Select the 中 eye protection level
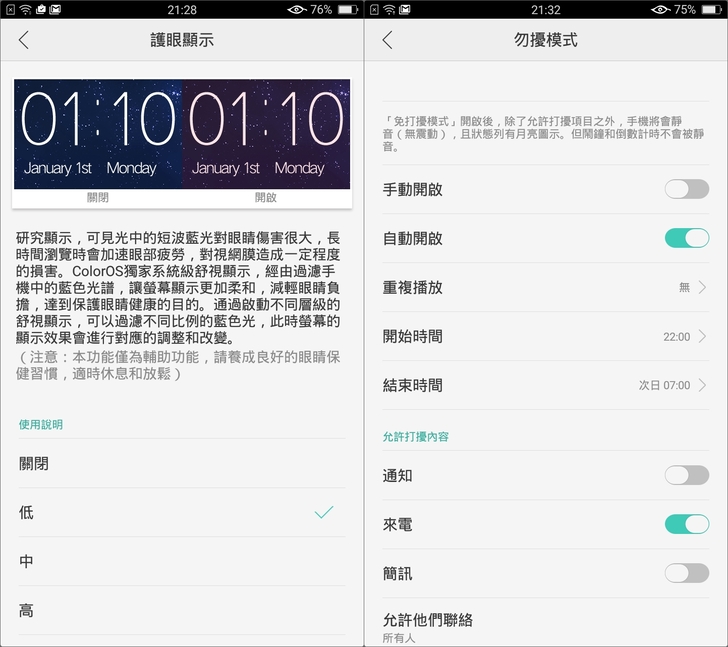728x647 pixels. click(182, 561)
